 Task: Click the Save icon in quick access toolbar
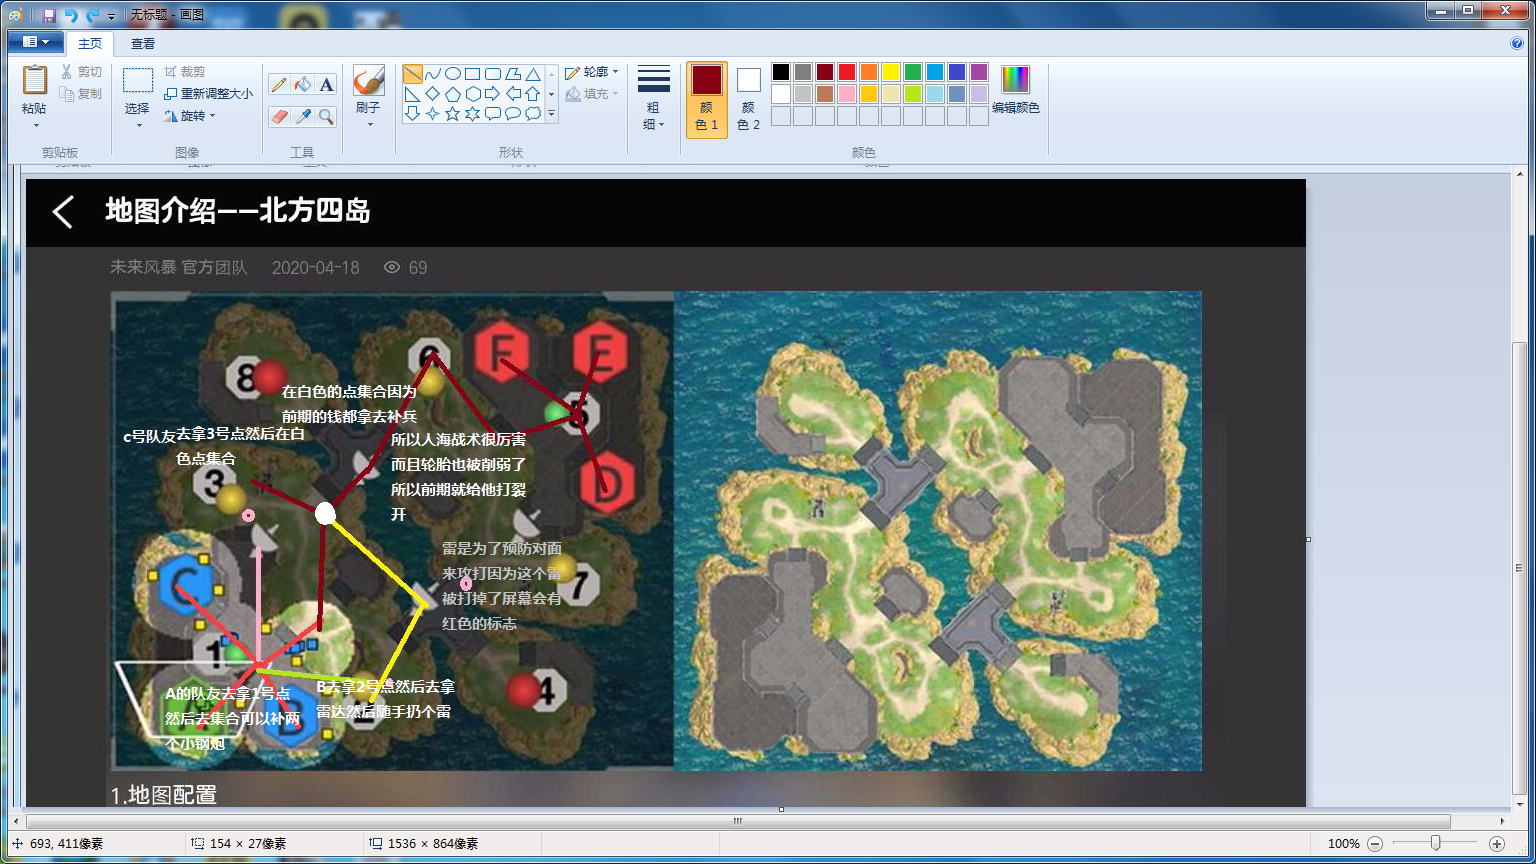[49, 16]
